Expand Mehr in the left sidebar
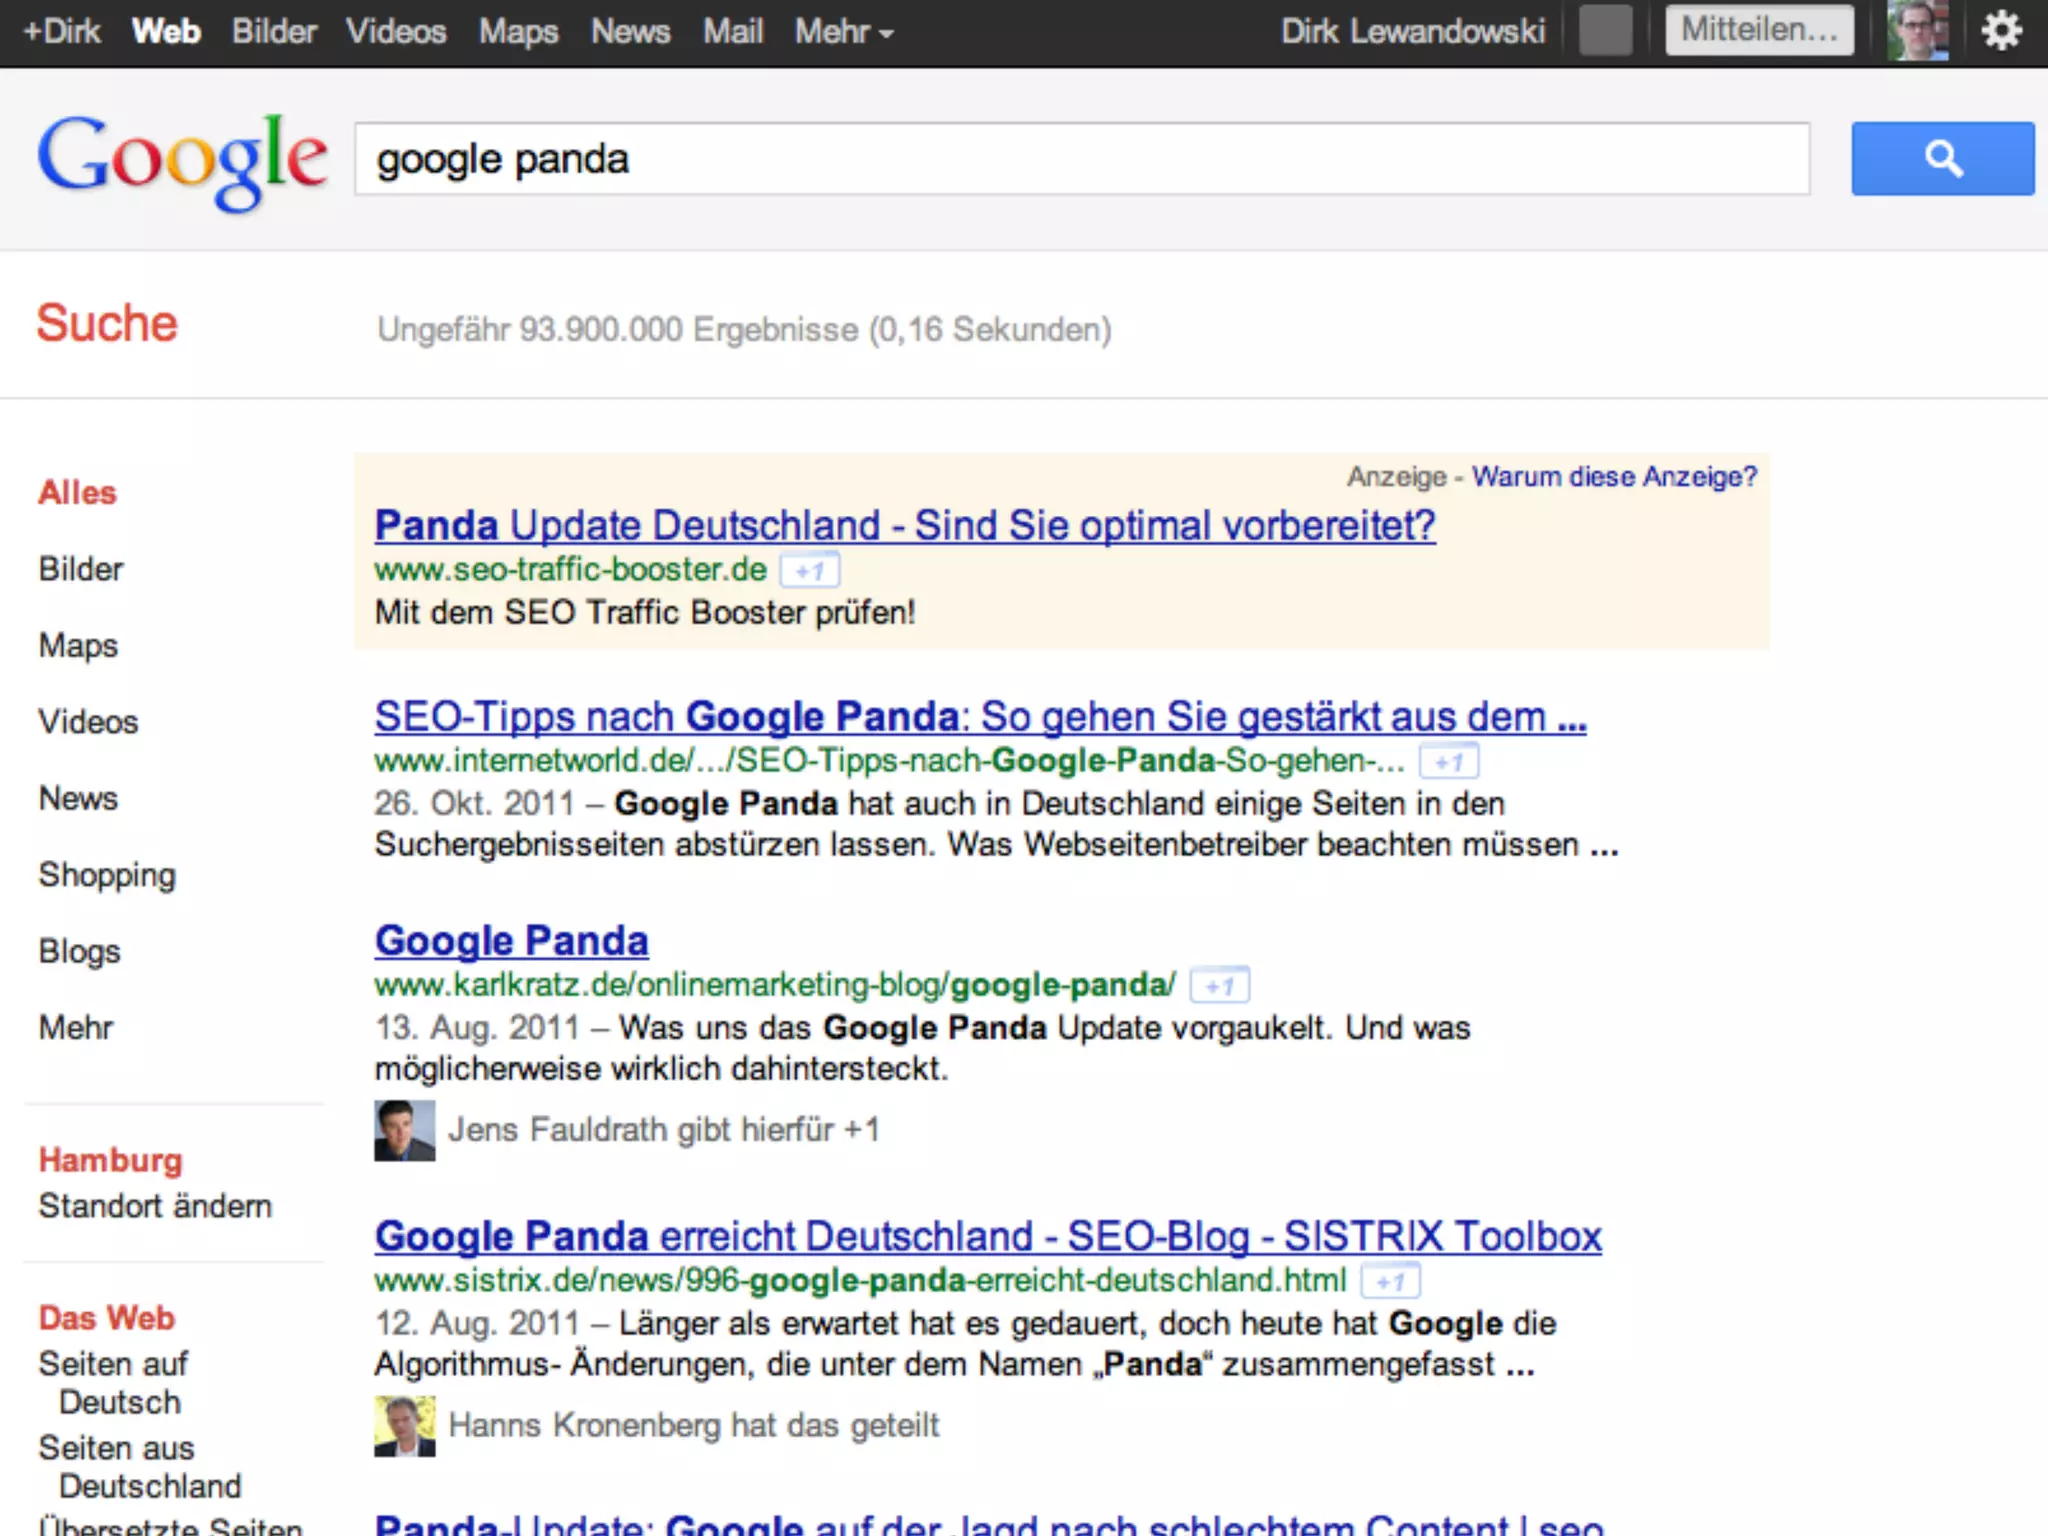This screenshot has height=1536, width=2048. pos(76,1027)
